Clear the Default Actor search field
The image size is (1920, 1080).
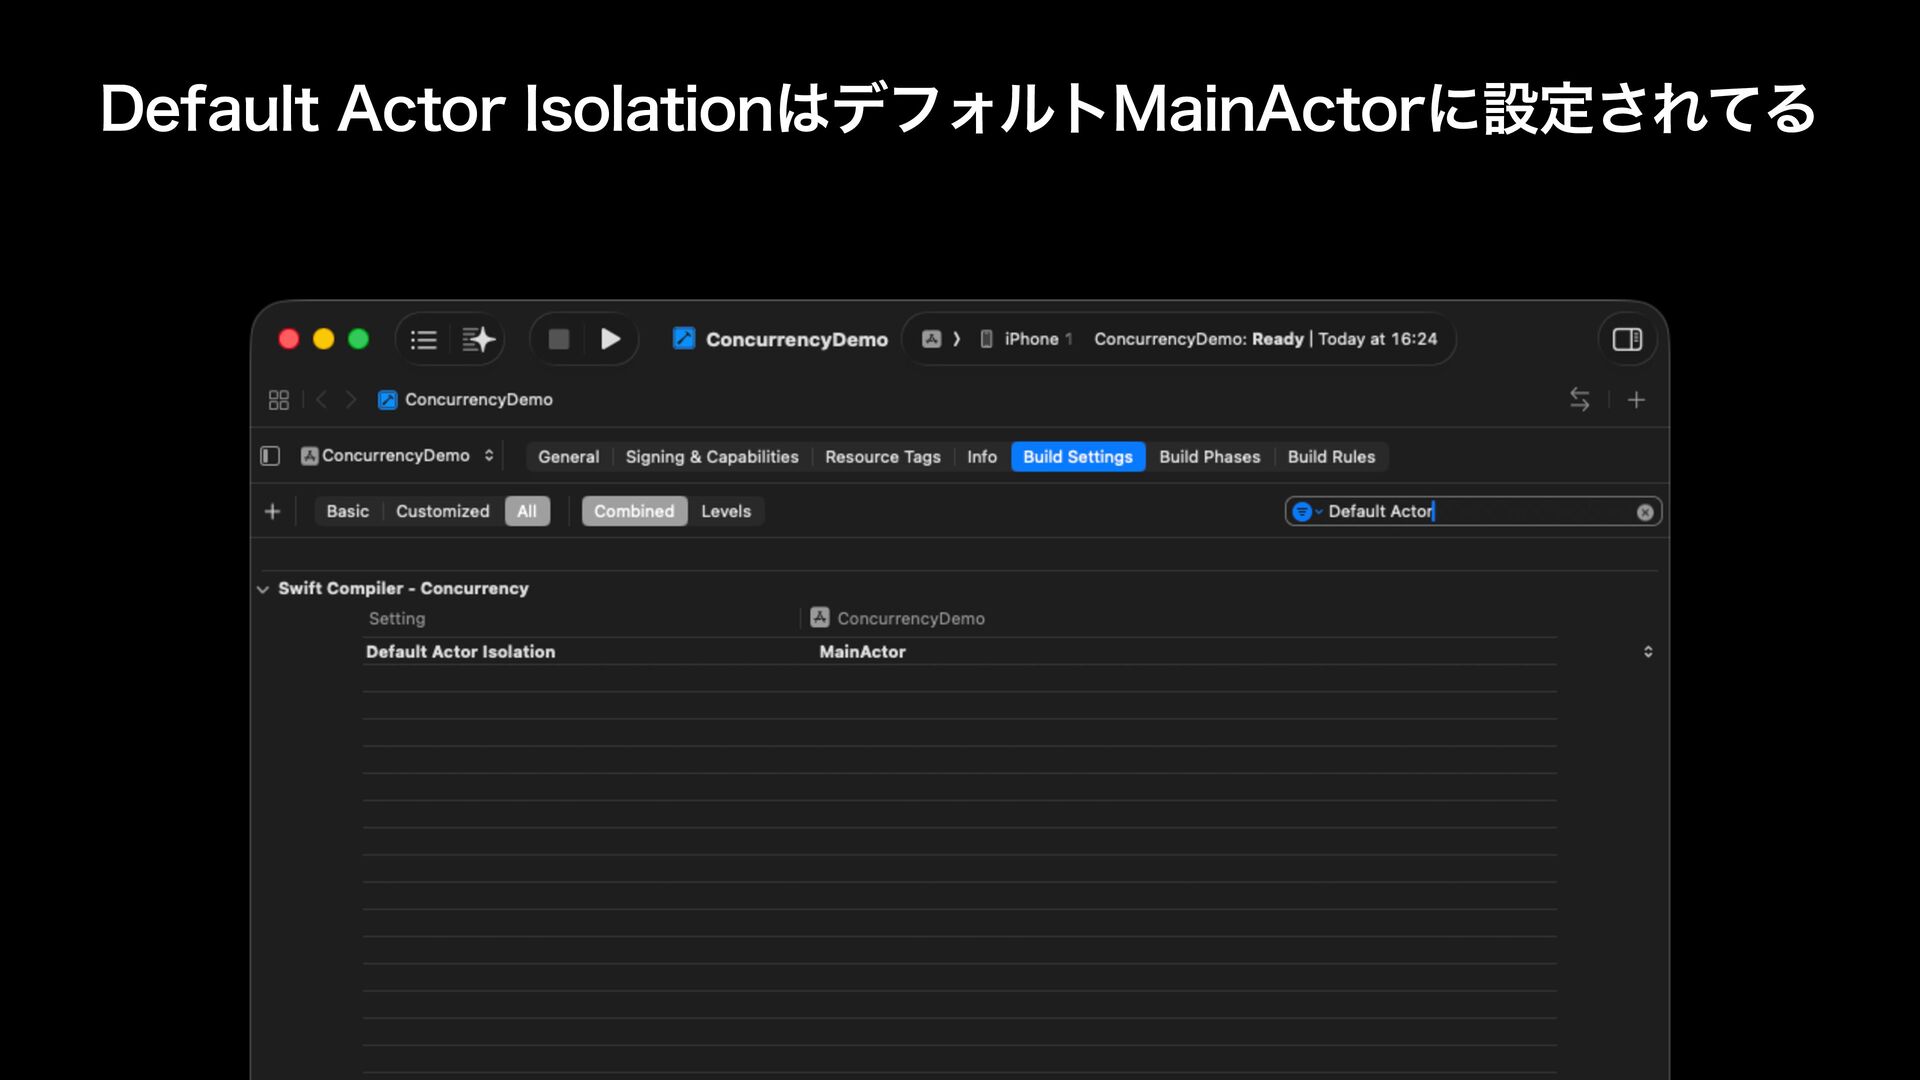click(1645, 512)
